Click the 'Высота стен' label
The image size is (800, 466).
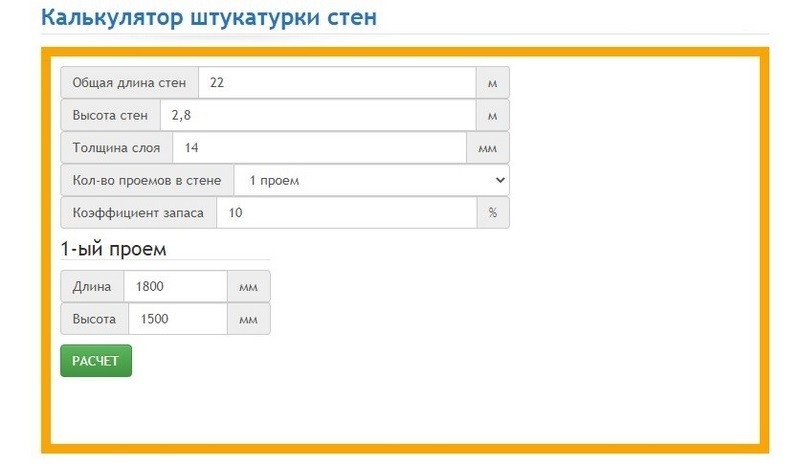[110, 115]
